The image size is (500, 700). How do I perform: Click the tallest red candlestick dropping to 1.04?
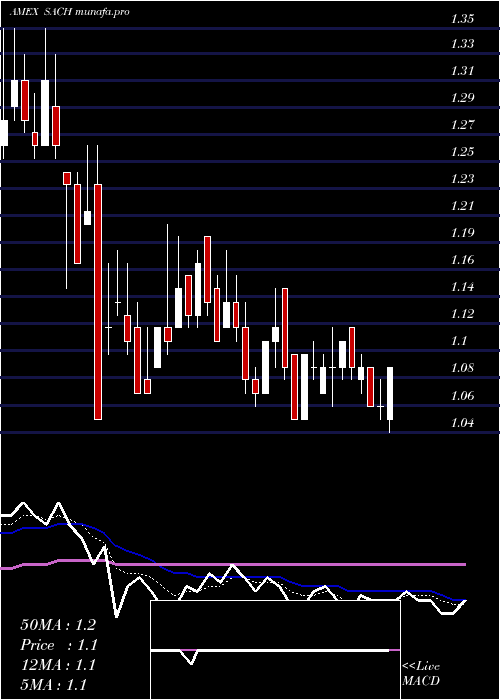click(x=98, y=302)
